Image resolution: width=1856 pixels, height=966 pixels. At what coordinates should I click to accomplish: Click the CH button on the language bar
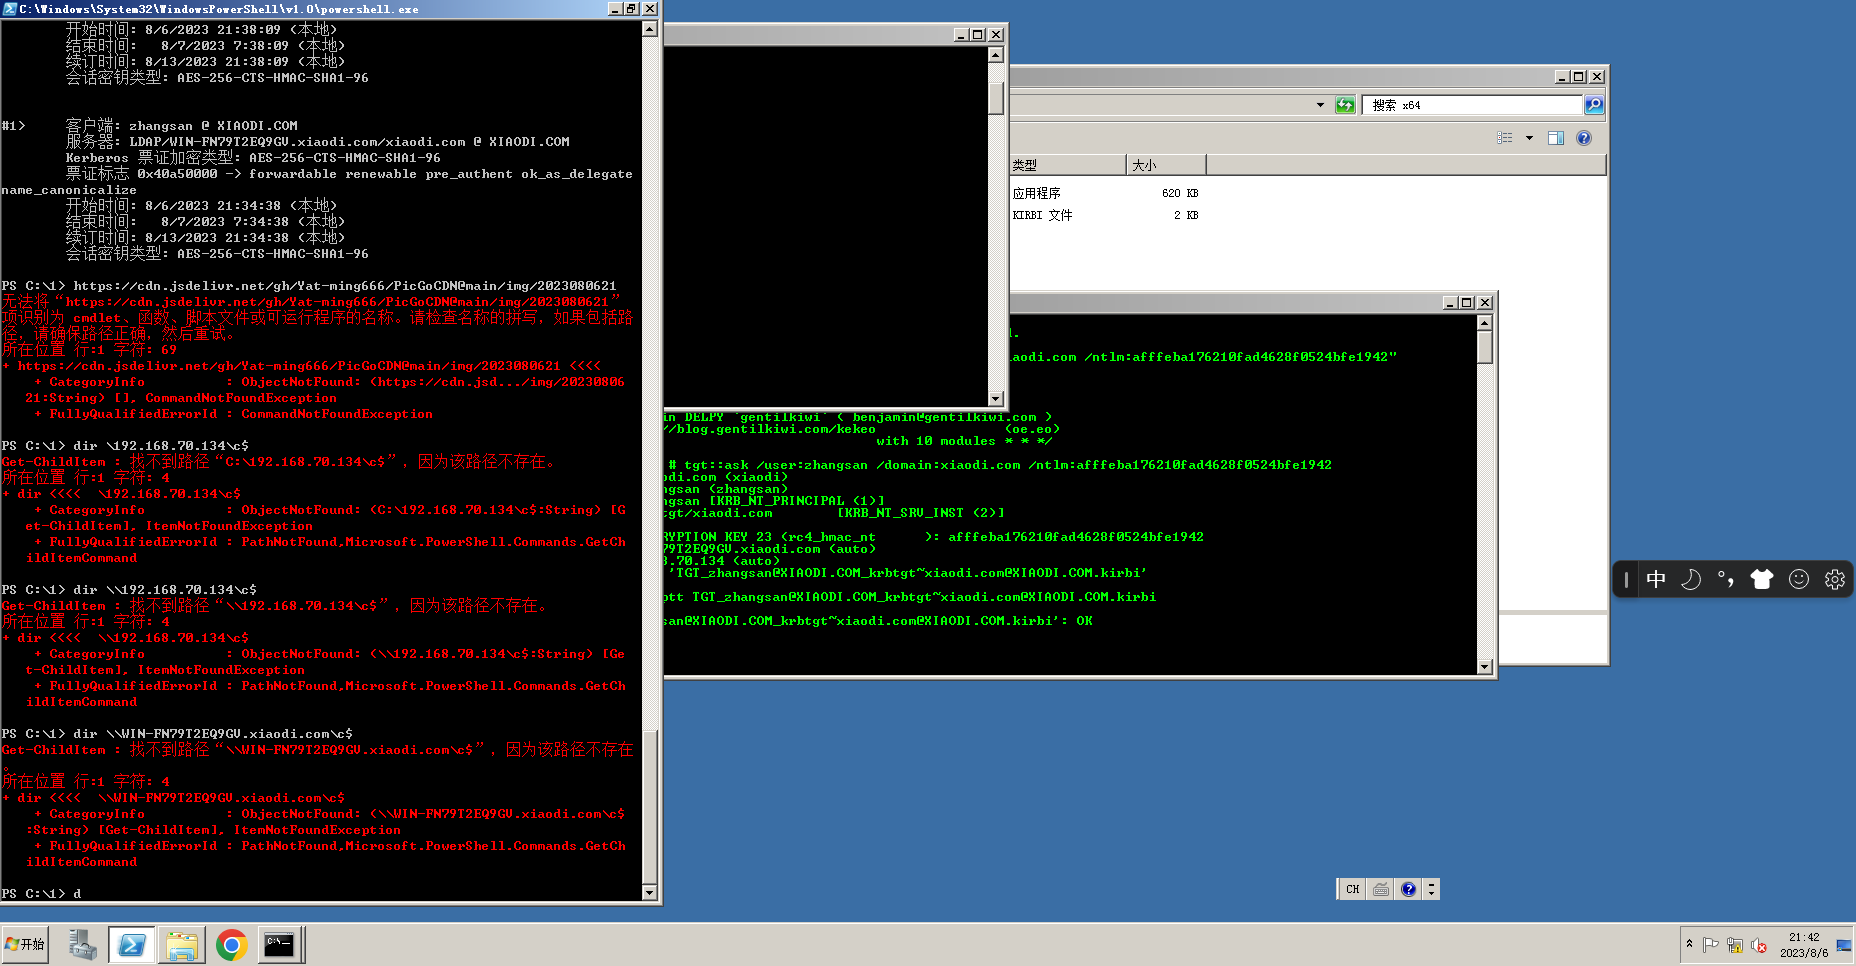pyautogui.click(x=1352, y=888)
